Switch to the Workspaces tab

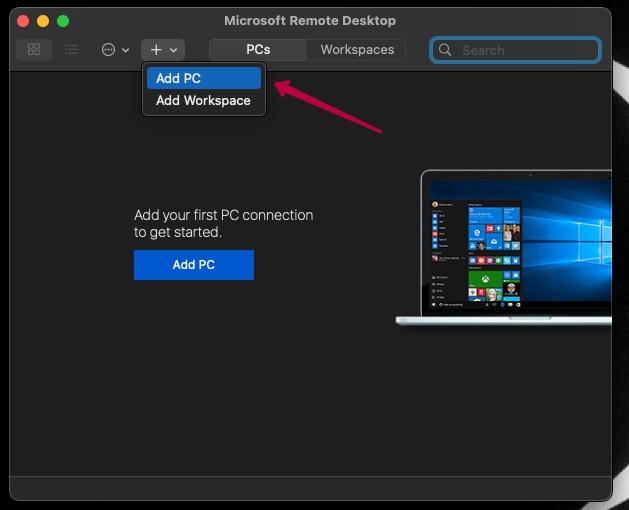(x=357, y=50)
